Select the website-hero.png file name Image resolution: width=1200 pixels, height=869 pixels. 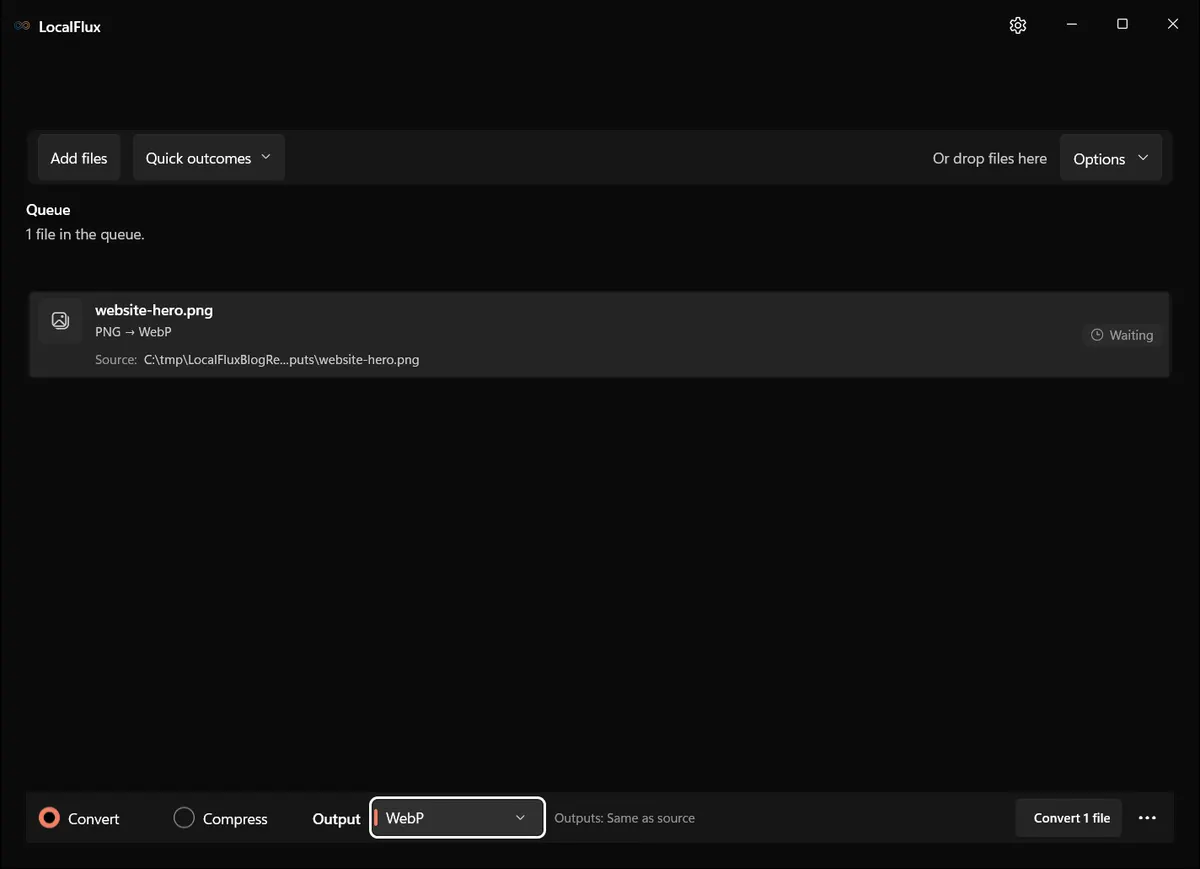coord(154,310)
